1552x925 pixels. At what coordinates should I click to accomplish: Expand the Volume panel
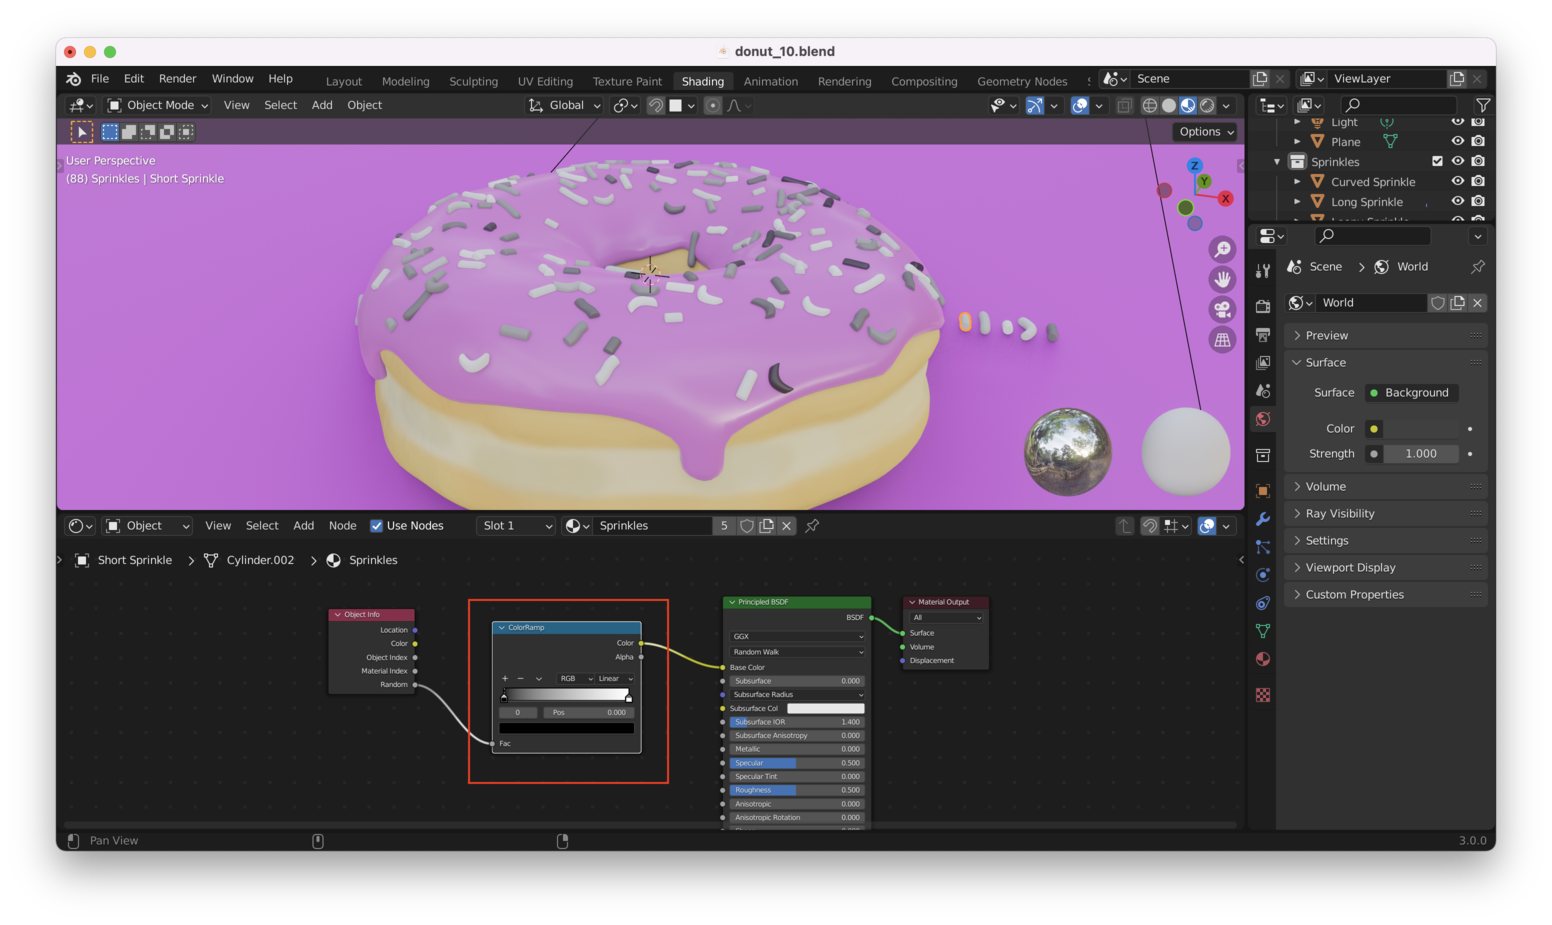point(1325,486)
